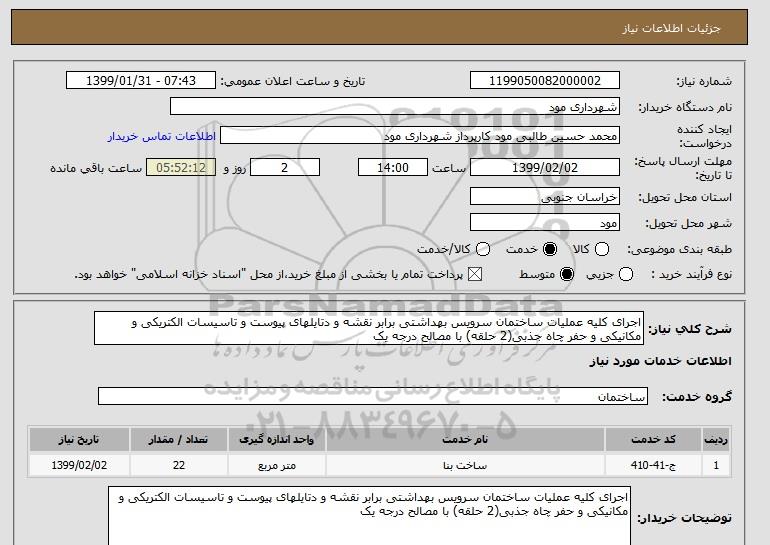770x545 pixels.
Task: Click the general need description text box
Action: tap(369, 328)
